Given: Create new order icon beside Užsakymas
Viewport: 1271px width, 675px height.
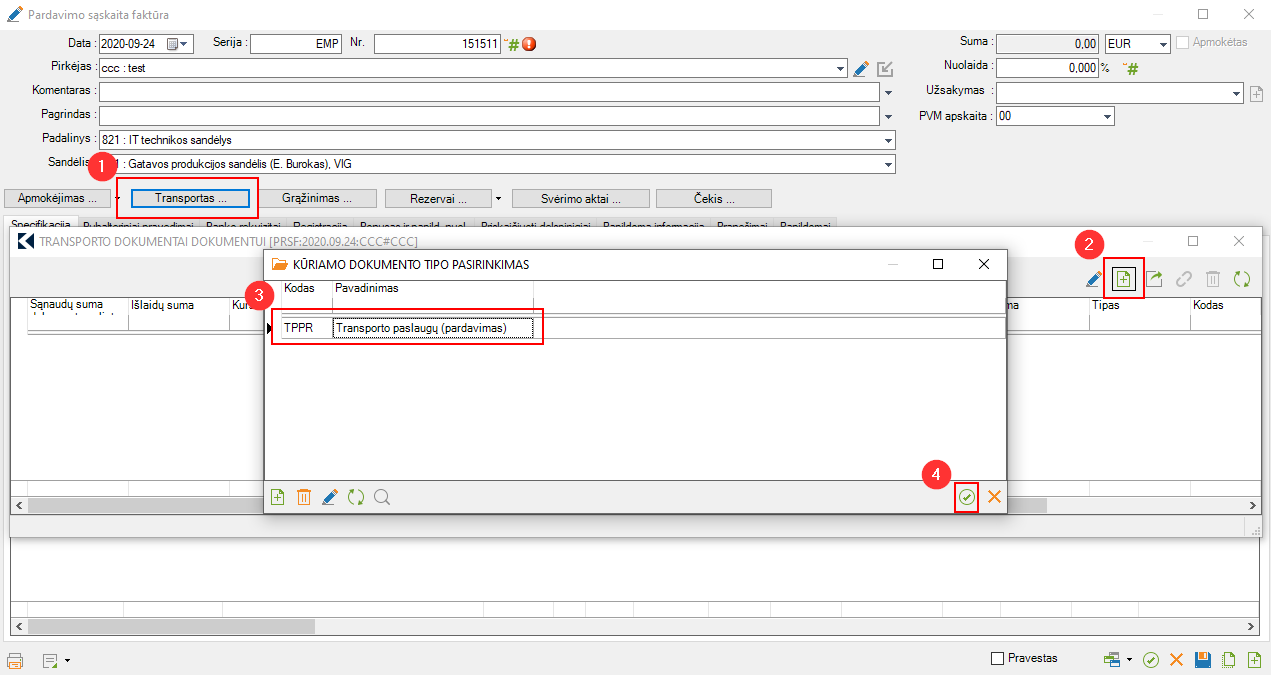Looking at the screenshot, I should 1258,94.
